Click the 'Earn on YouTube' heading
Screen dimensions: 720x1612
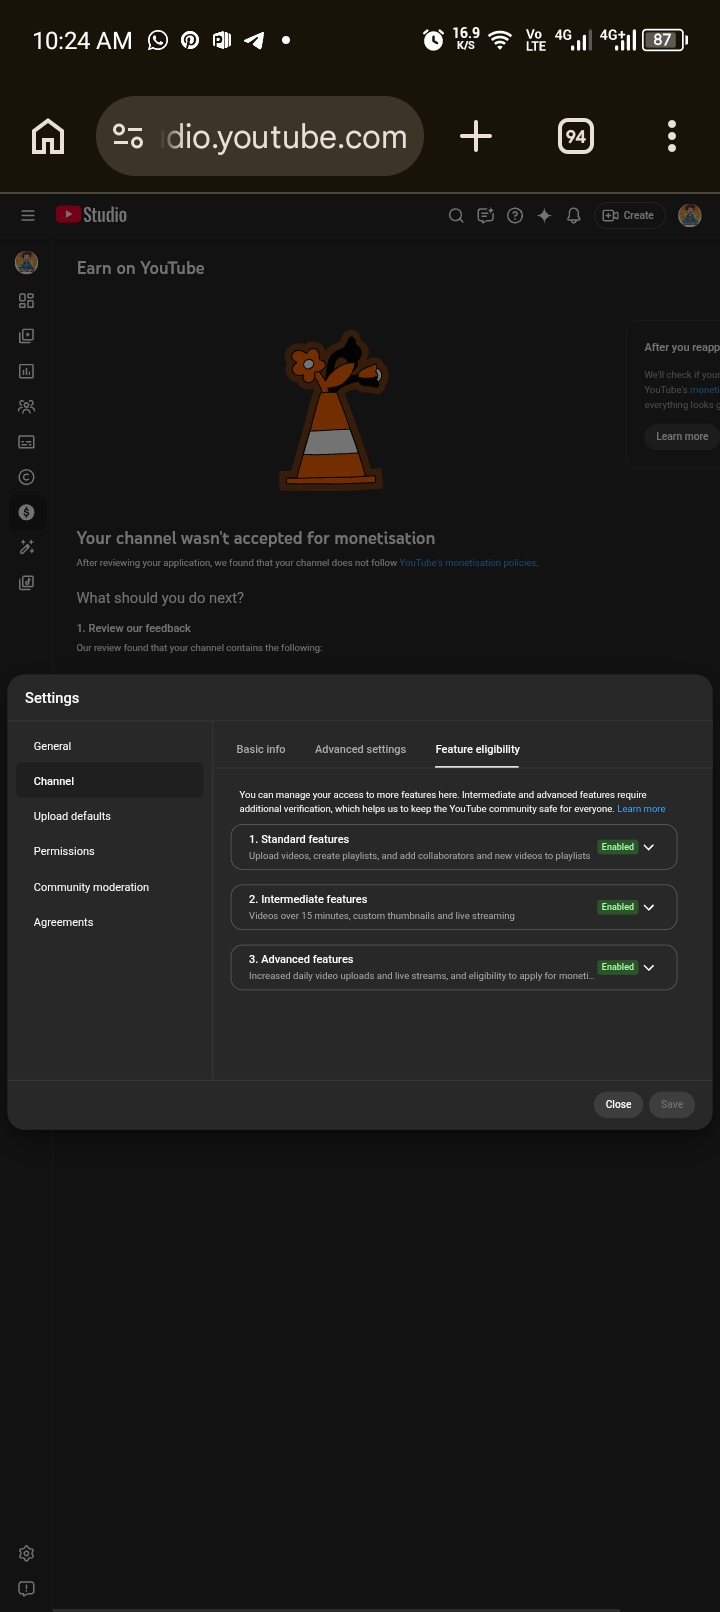[x=141, y=268]
